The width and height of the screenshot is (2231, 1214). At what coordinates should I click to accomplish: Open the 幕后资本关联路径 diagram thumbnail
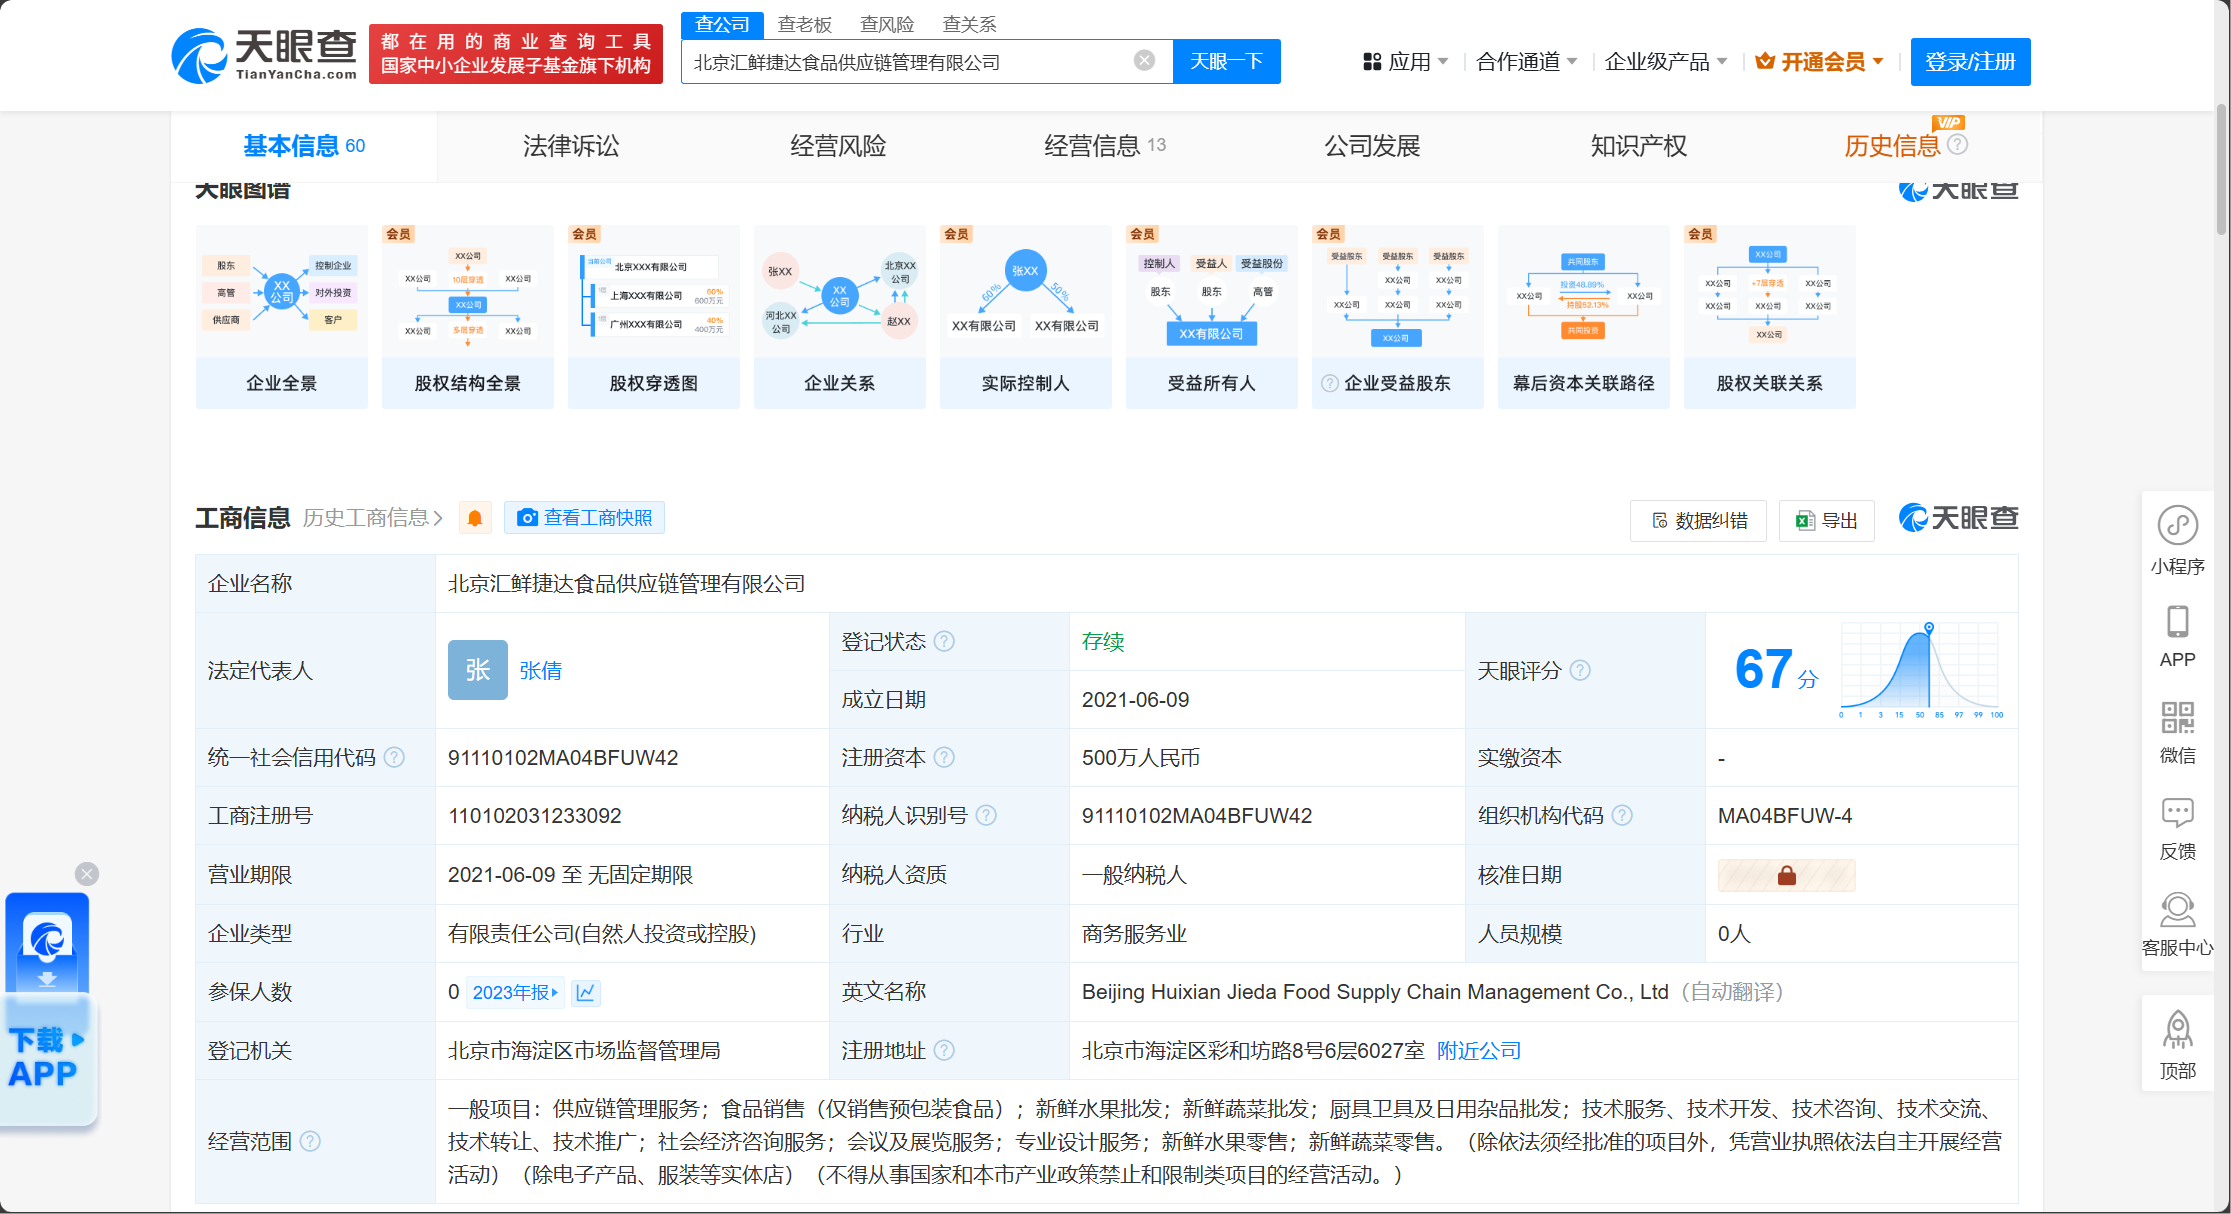pyautogui.click(x=1584, y=316)
